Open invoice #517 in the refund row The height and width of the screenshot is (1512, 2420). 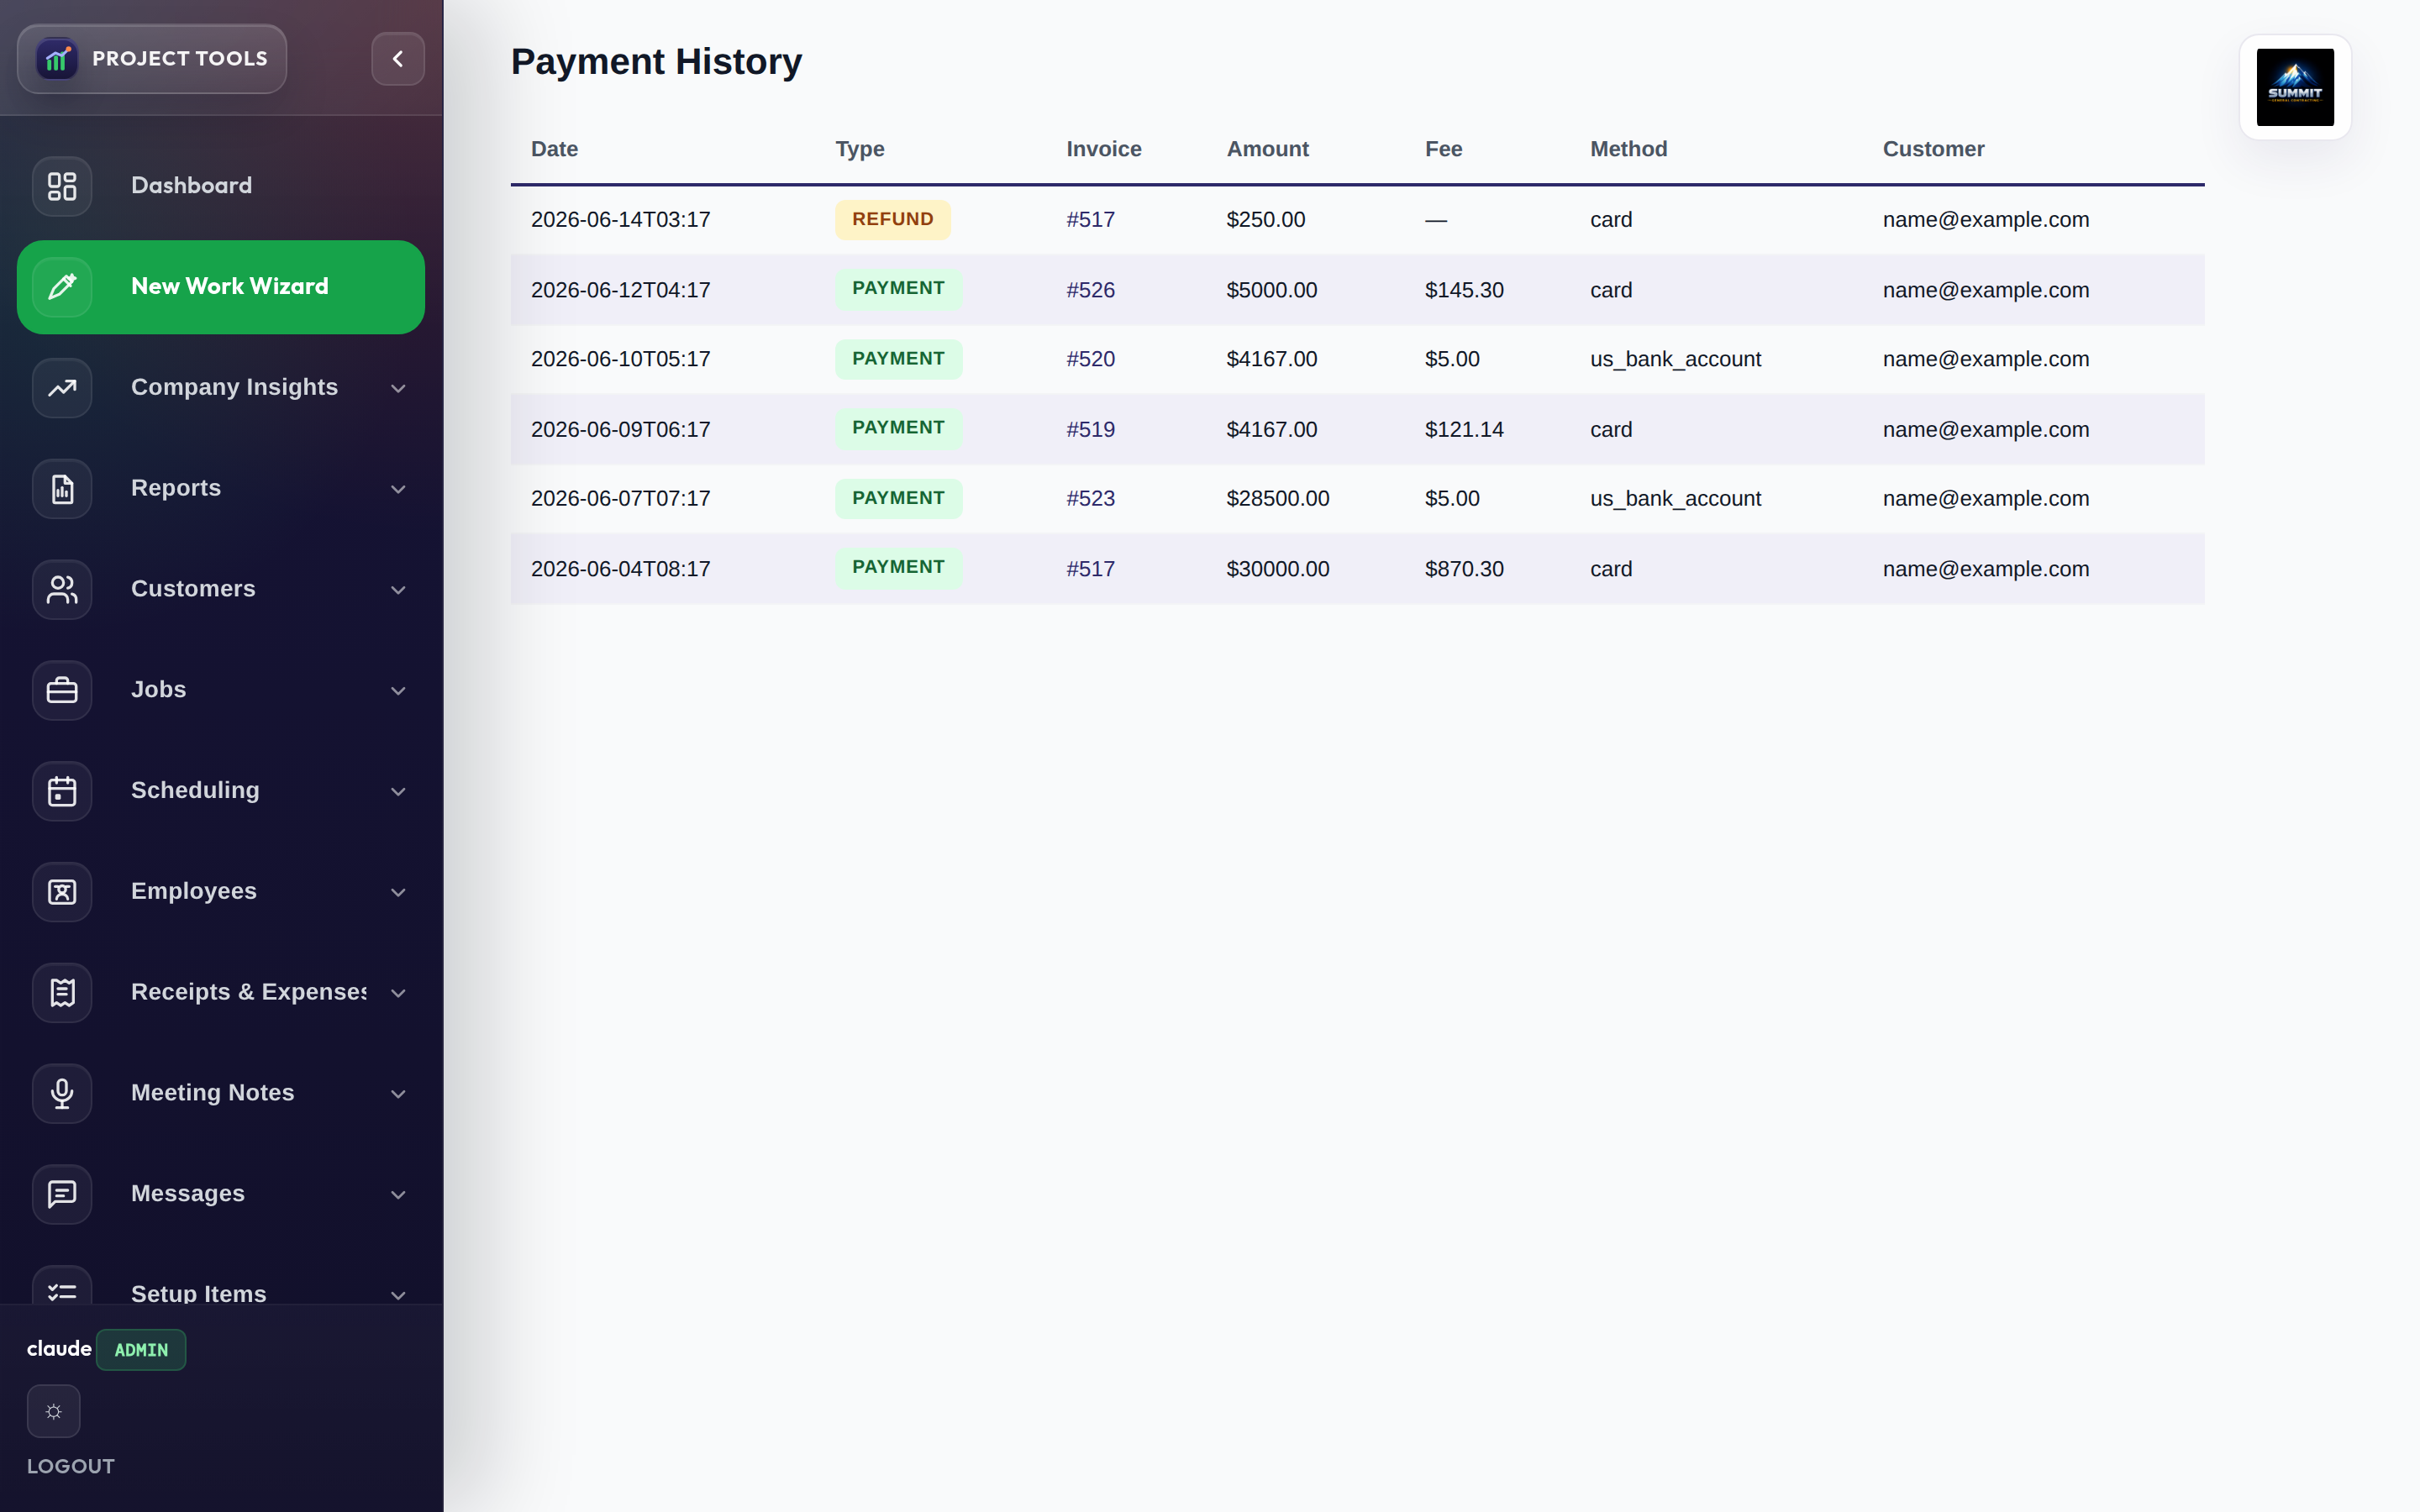pyautogui.click(x=1090, y=219)
